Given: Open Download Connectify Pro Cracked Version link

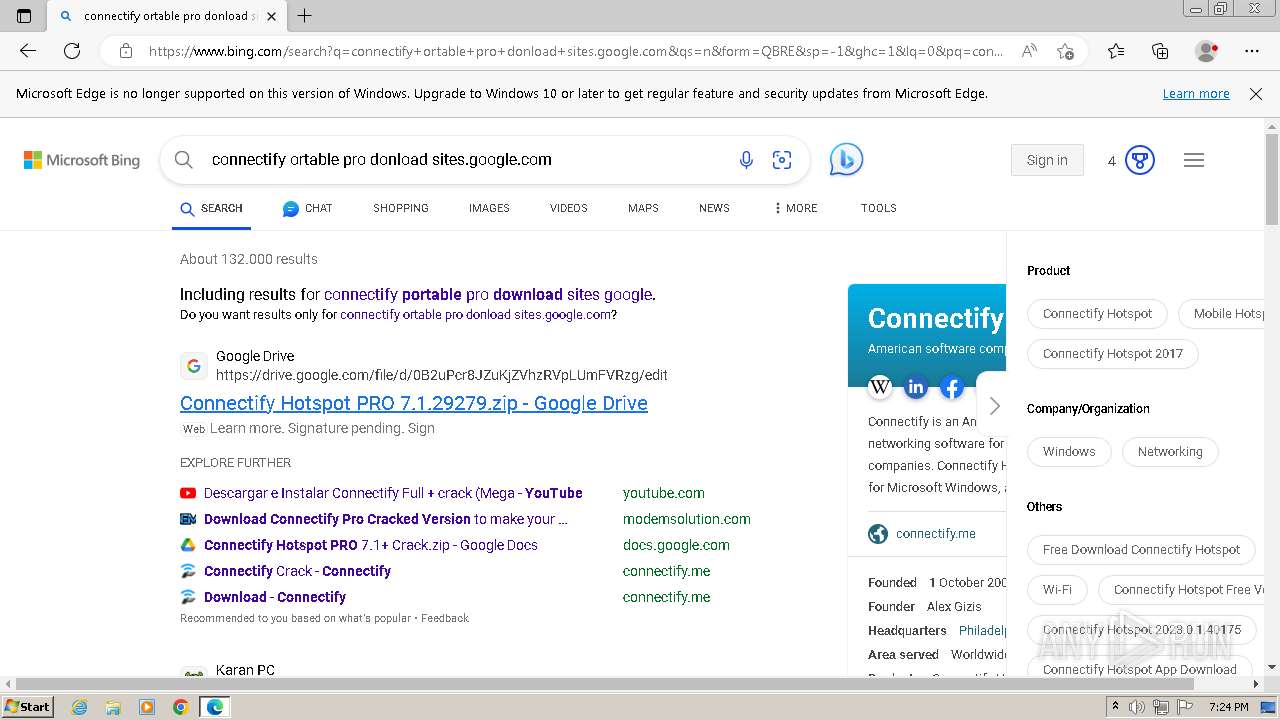Looking at the screenshot, I should click(x=386, y=519).
